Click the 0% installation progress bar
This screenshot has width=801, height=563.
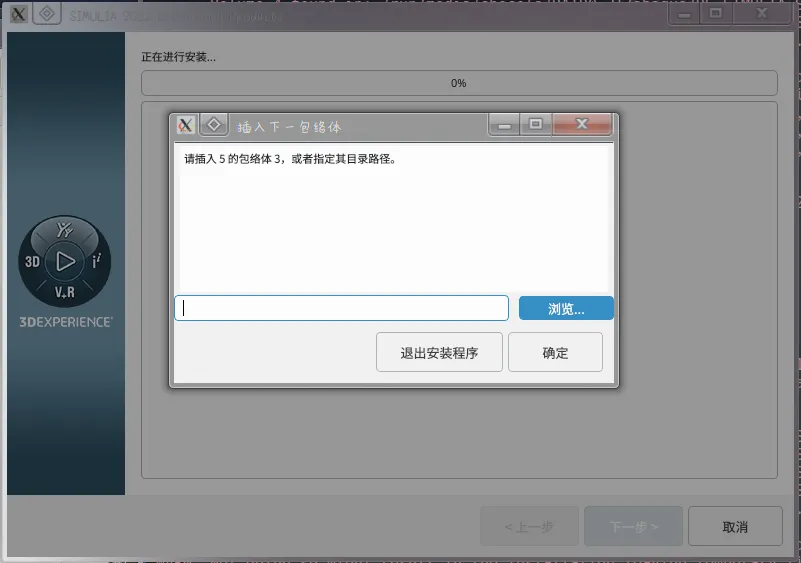[459, 83]
